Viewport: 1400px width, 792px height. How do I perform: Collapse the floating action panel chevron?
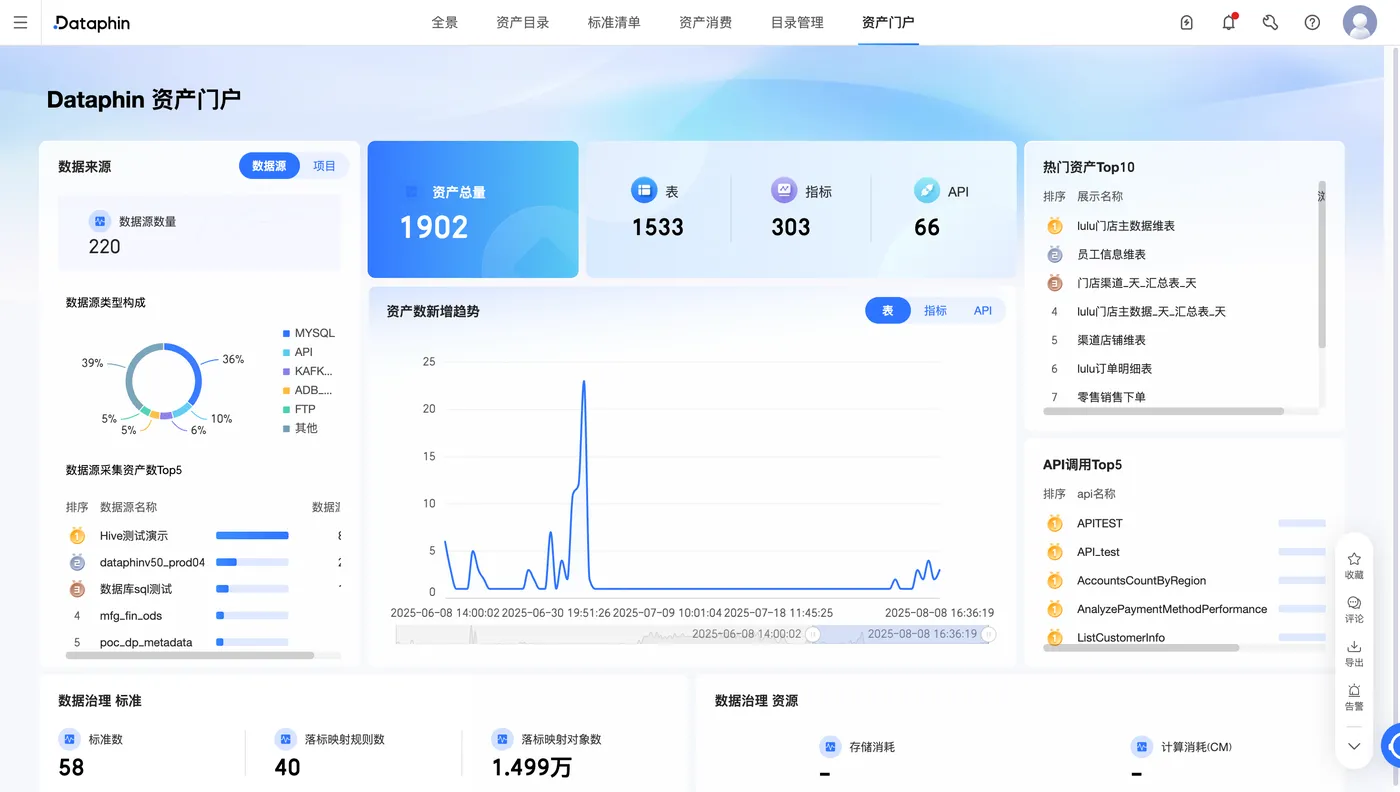[x=1354, y=746]
